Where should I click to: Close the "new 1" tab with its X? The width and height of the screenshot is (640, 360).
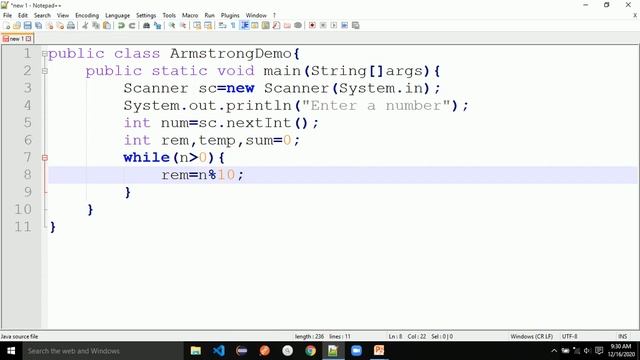pos(29,39)
